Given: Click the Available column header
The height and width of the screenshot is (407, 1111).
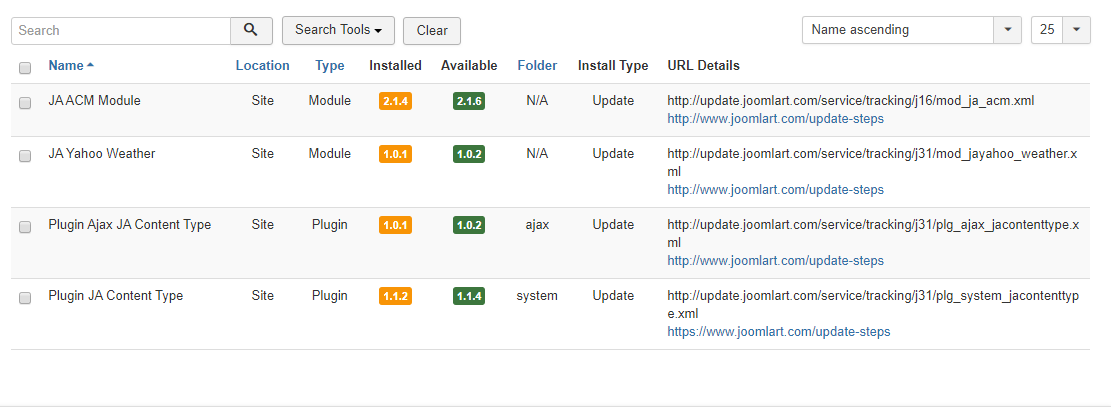Looking at the screenshot, I should click(469, 65).
